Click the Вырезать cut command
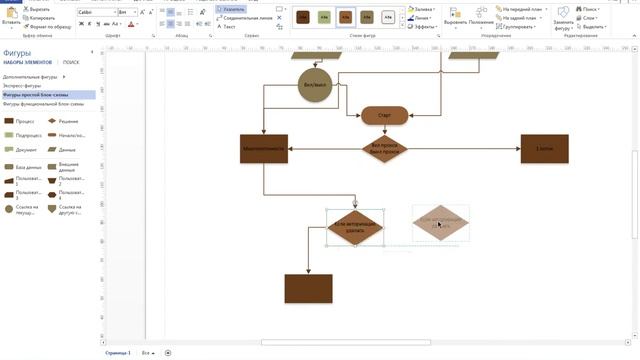Image resolution: width=640 pixels, height=360 pixels. tap(36, 9)
